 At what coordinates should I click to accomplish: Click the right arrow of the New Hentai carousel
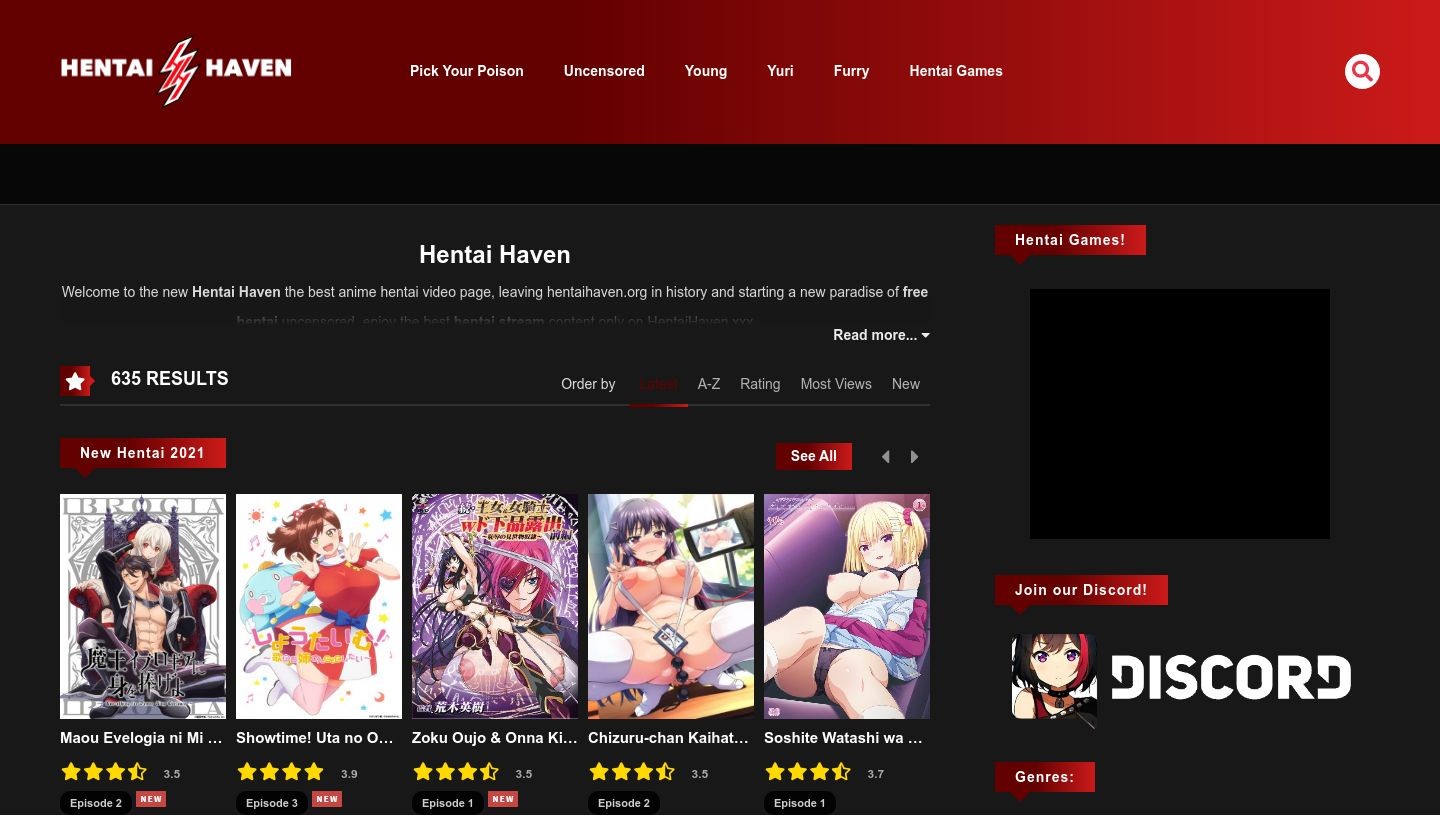tap(914, 456)
